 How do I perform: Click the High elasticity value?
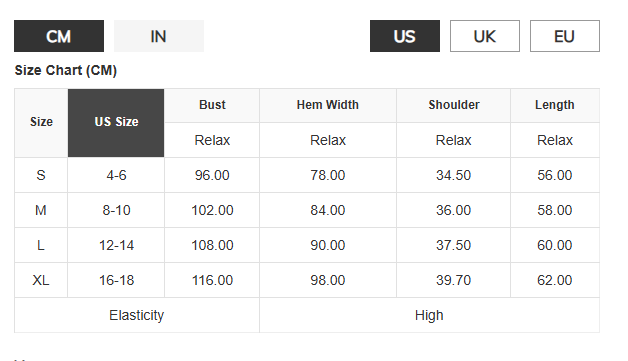[429, 315]
